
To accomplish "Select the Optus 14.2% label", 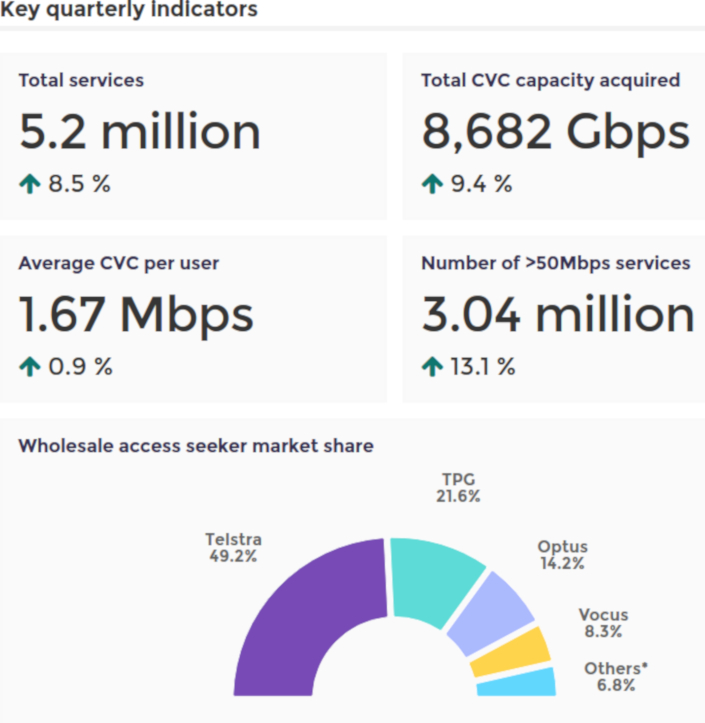I will coord(562,555).
